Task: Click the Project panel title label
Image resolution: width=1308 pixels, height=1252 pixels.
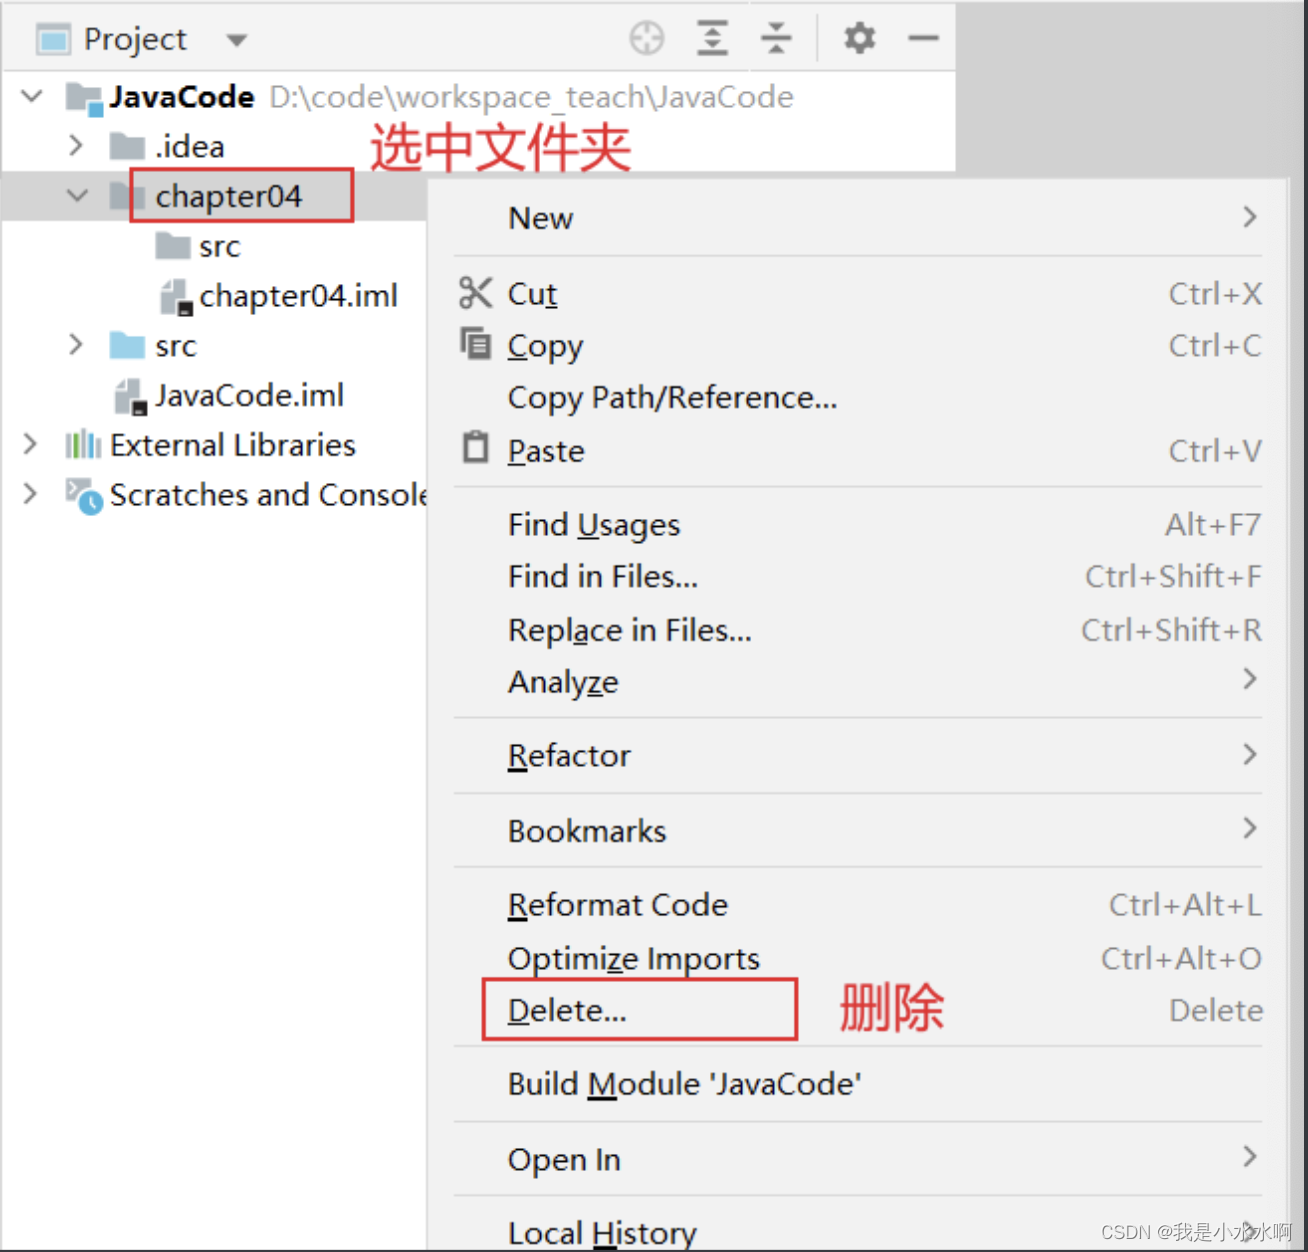Action: (x=135, y=40)
